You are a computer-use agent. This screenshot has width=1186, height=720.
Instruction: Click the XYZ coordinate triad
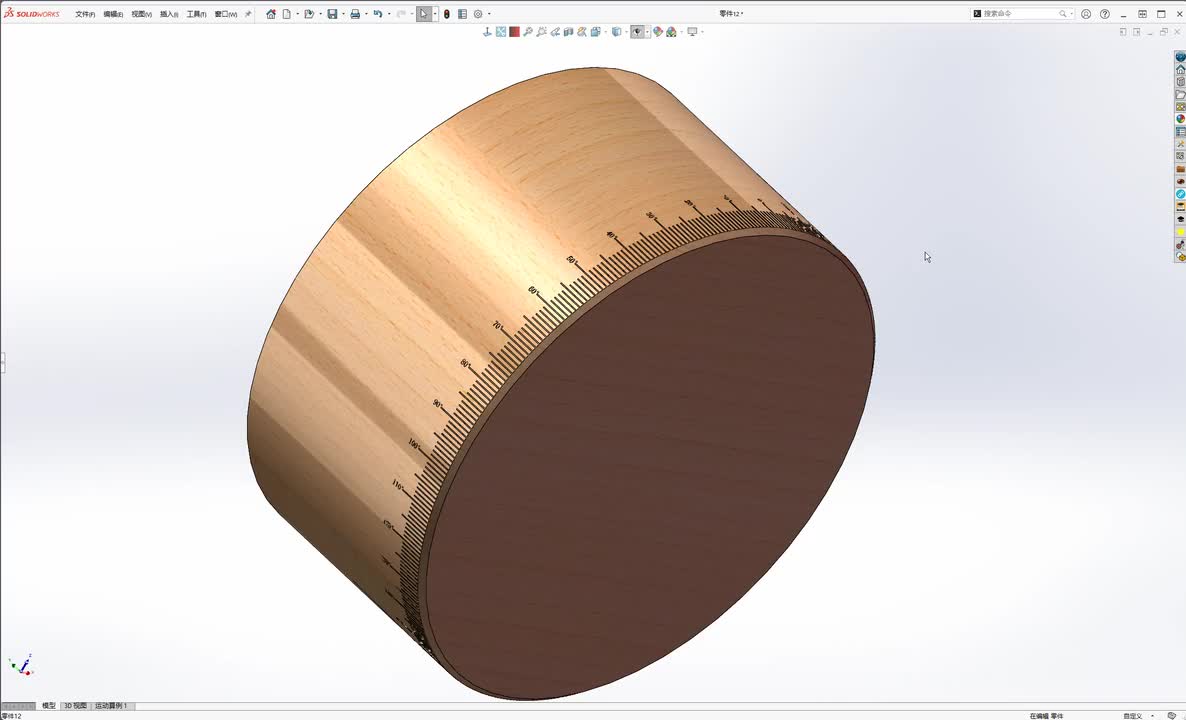coord(21,665)
